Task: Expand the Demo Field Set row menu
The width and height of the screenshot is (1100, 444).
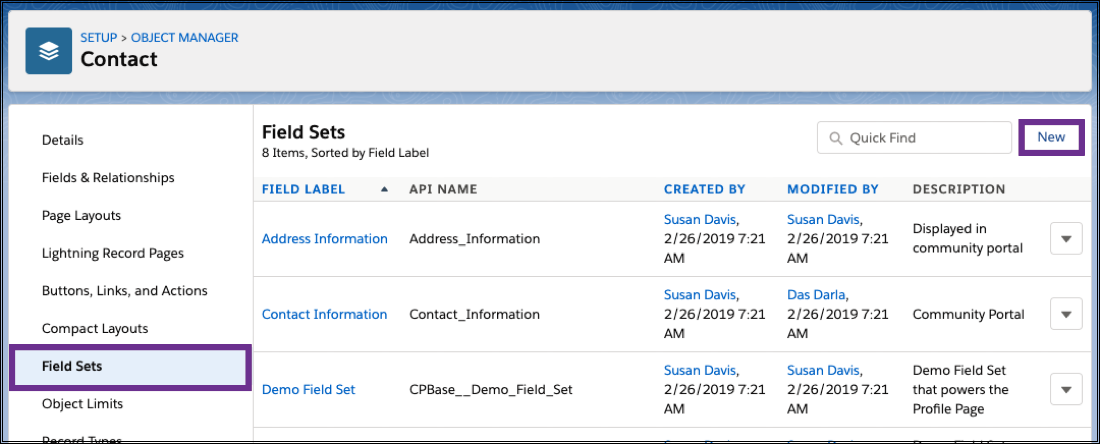Action: pyautogui.click(x=1066, y=390)
